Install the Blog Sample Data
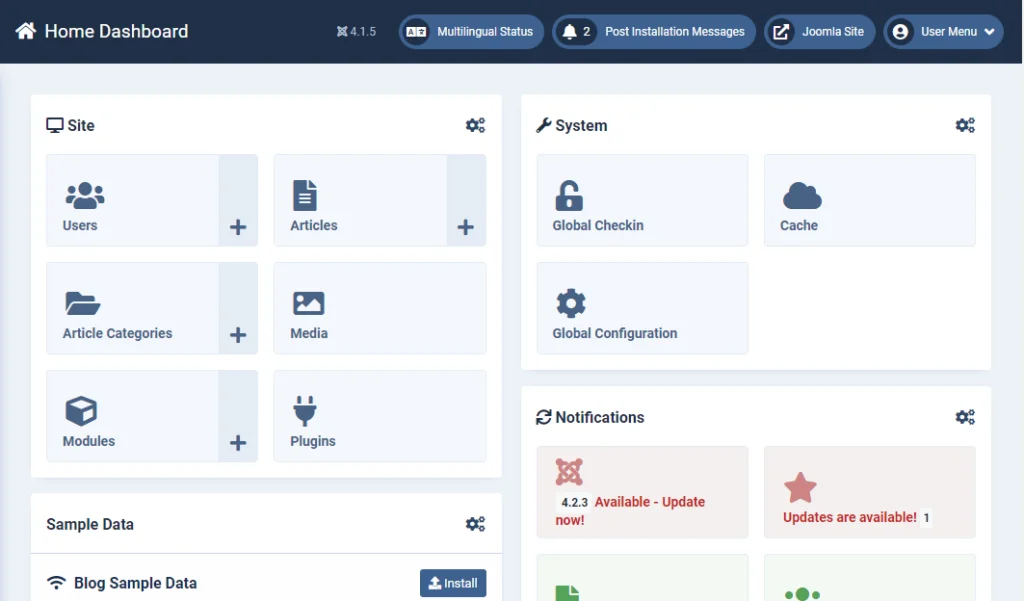 pos(453,583)
